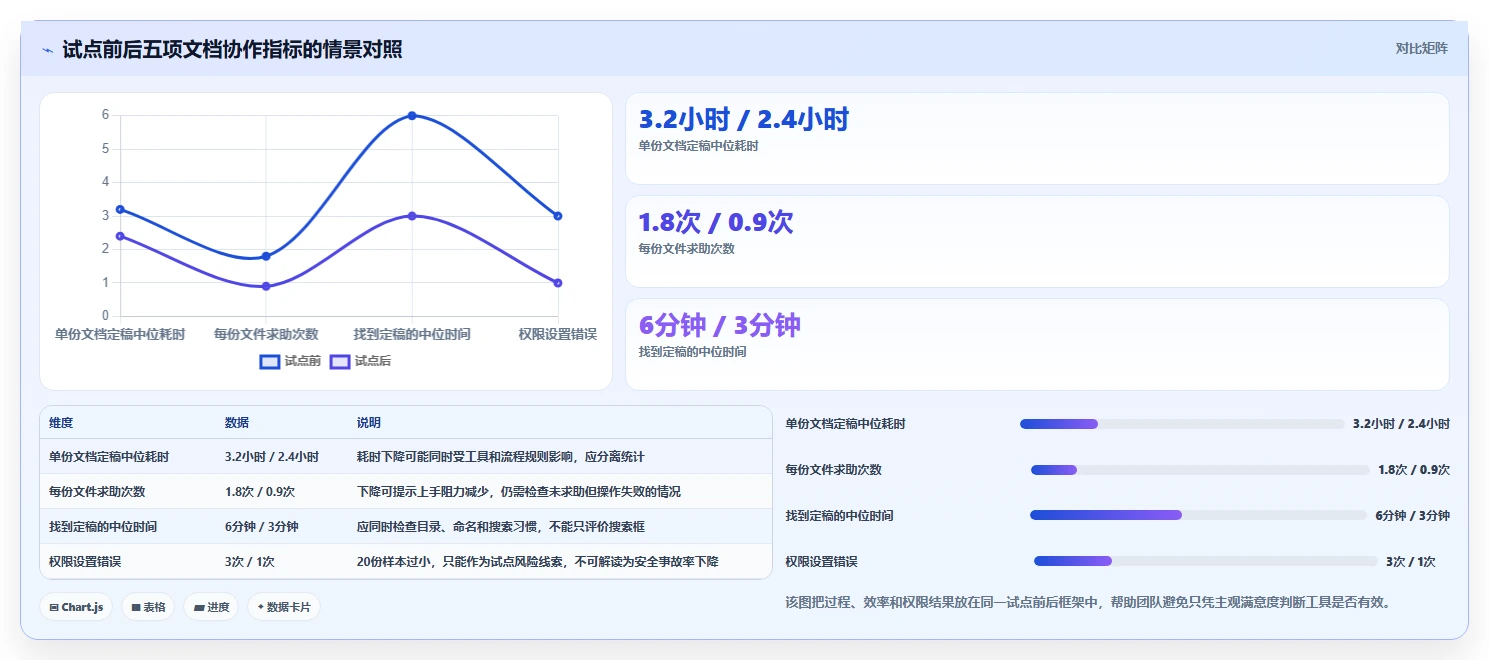Click the icon in the Chart.js chip
This screenshot has width=1489, height=660.
pos(53,607)
